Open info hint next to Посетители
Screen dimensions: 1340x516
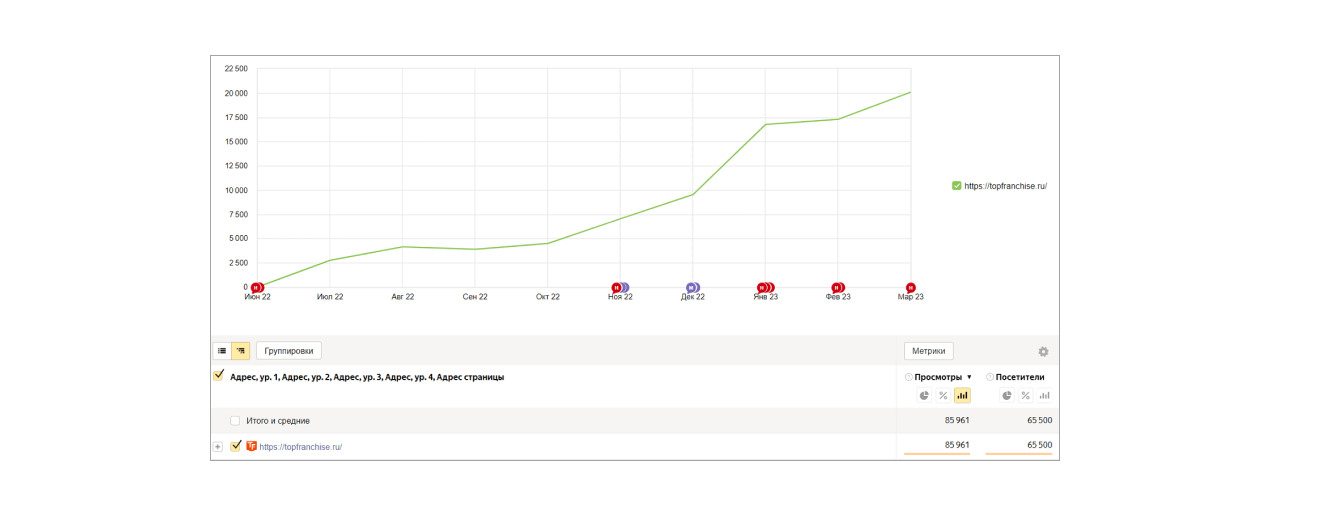pyautogui.click(x=990, y=377)
